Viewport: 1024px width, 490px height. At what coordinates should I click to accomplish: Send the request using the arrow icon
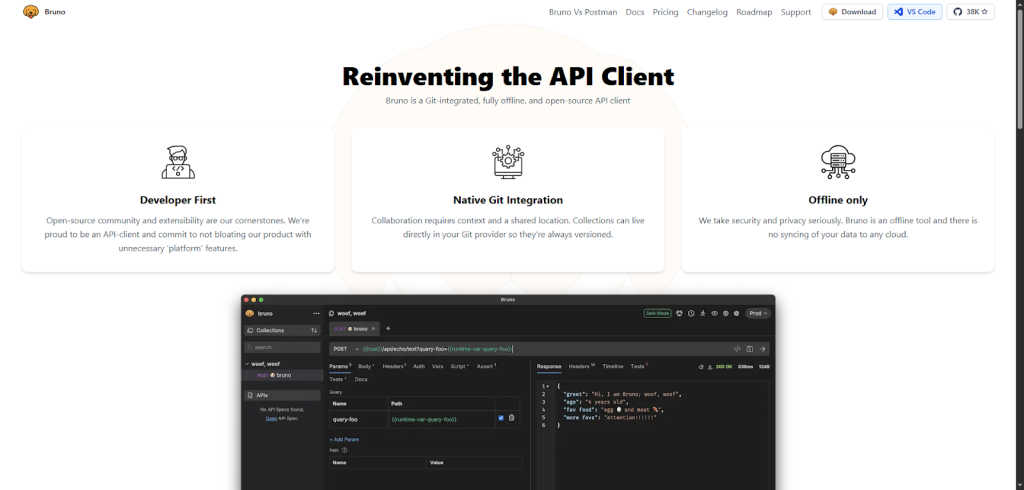[763, 349]
